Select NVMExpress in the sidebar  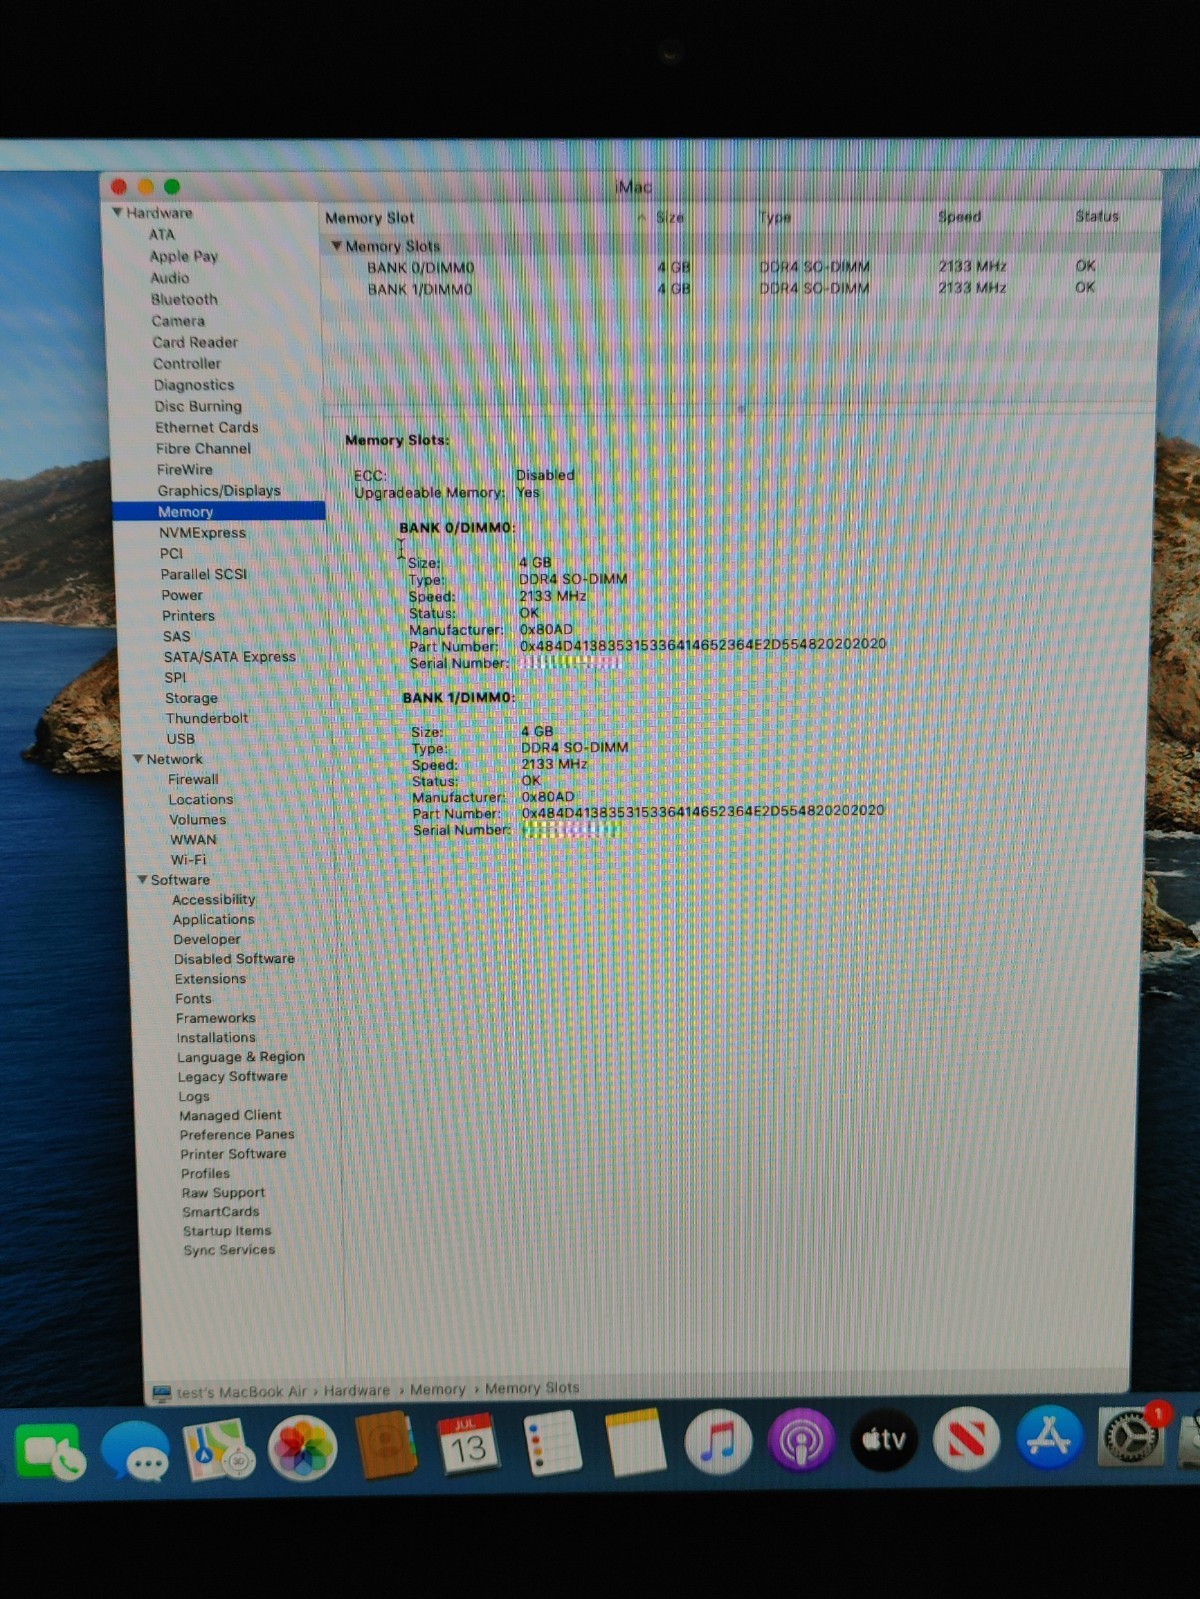pyautogui.click(x=202, y=533)
